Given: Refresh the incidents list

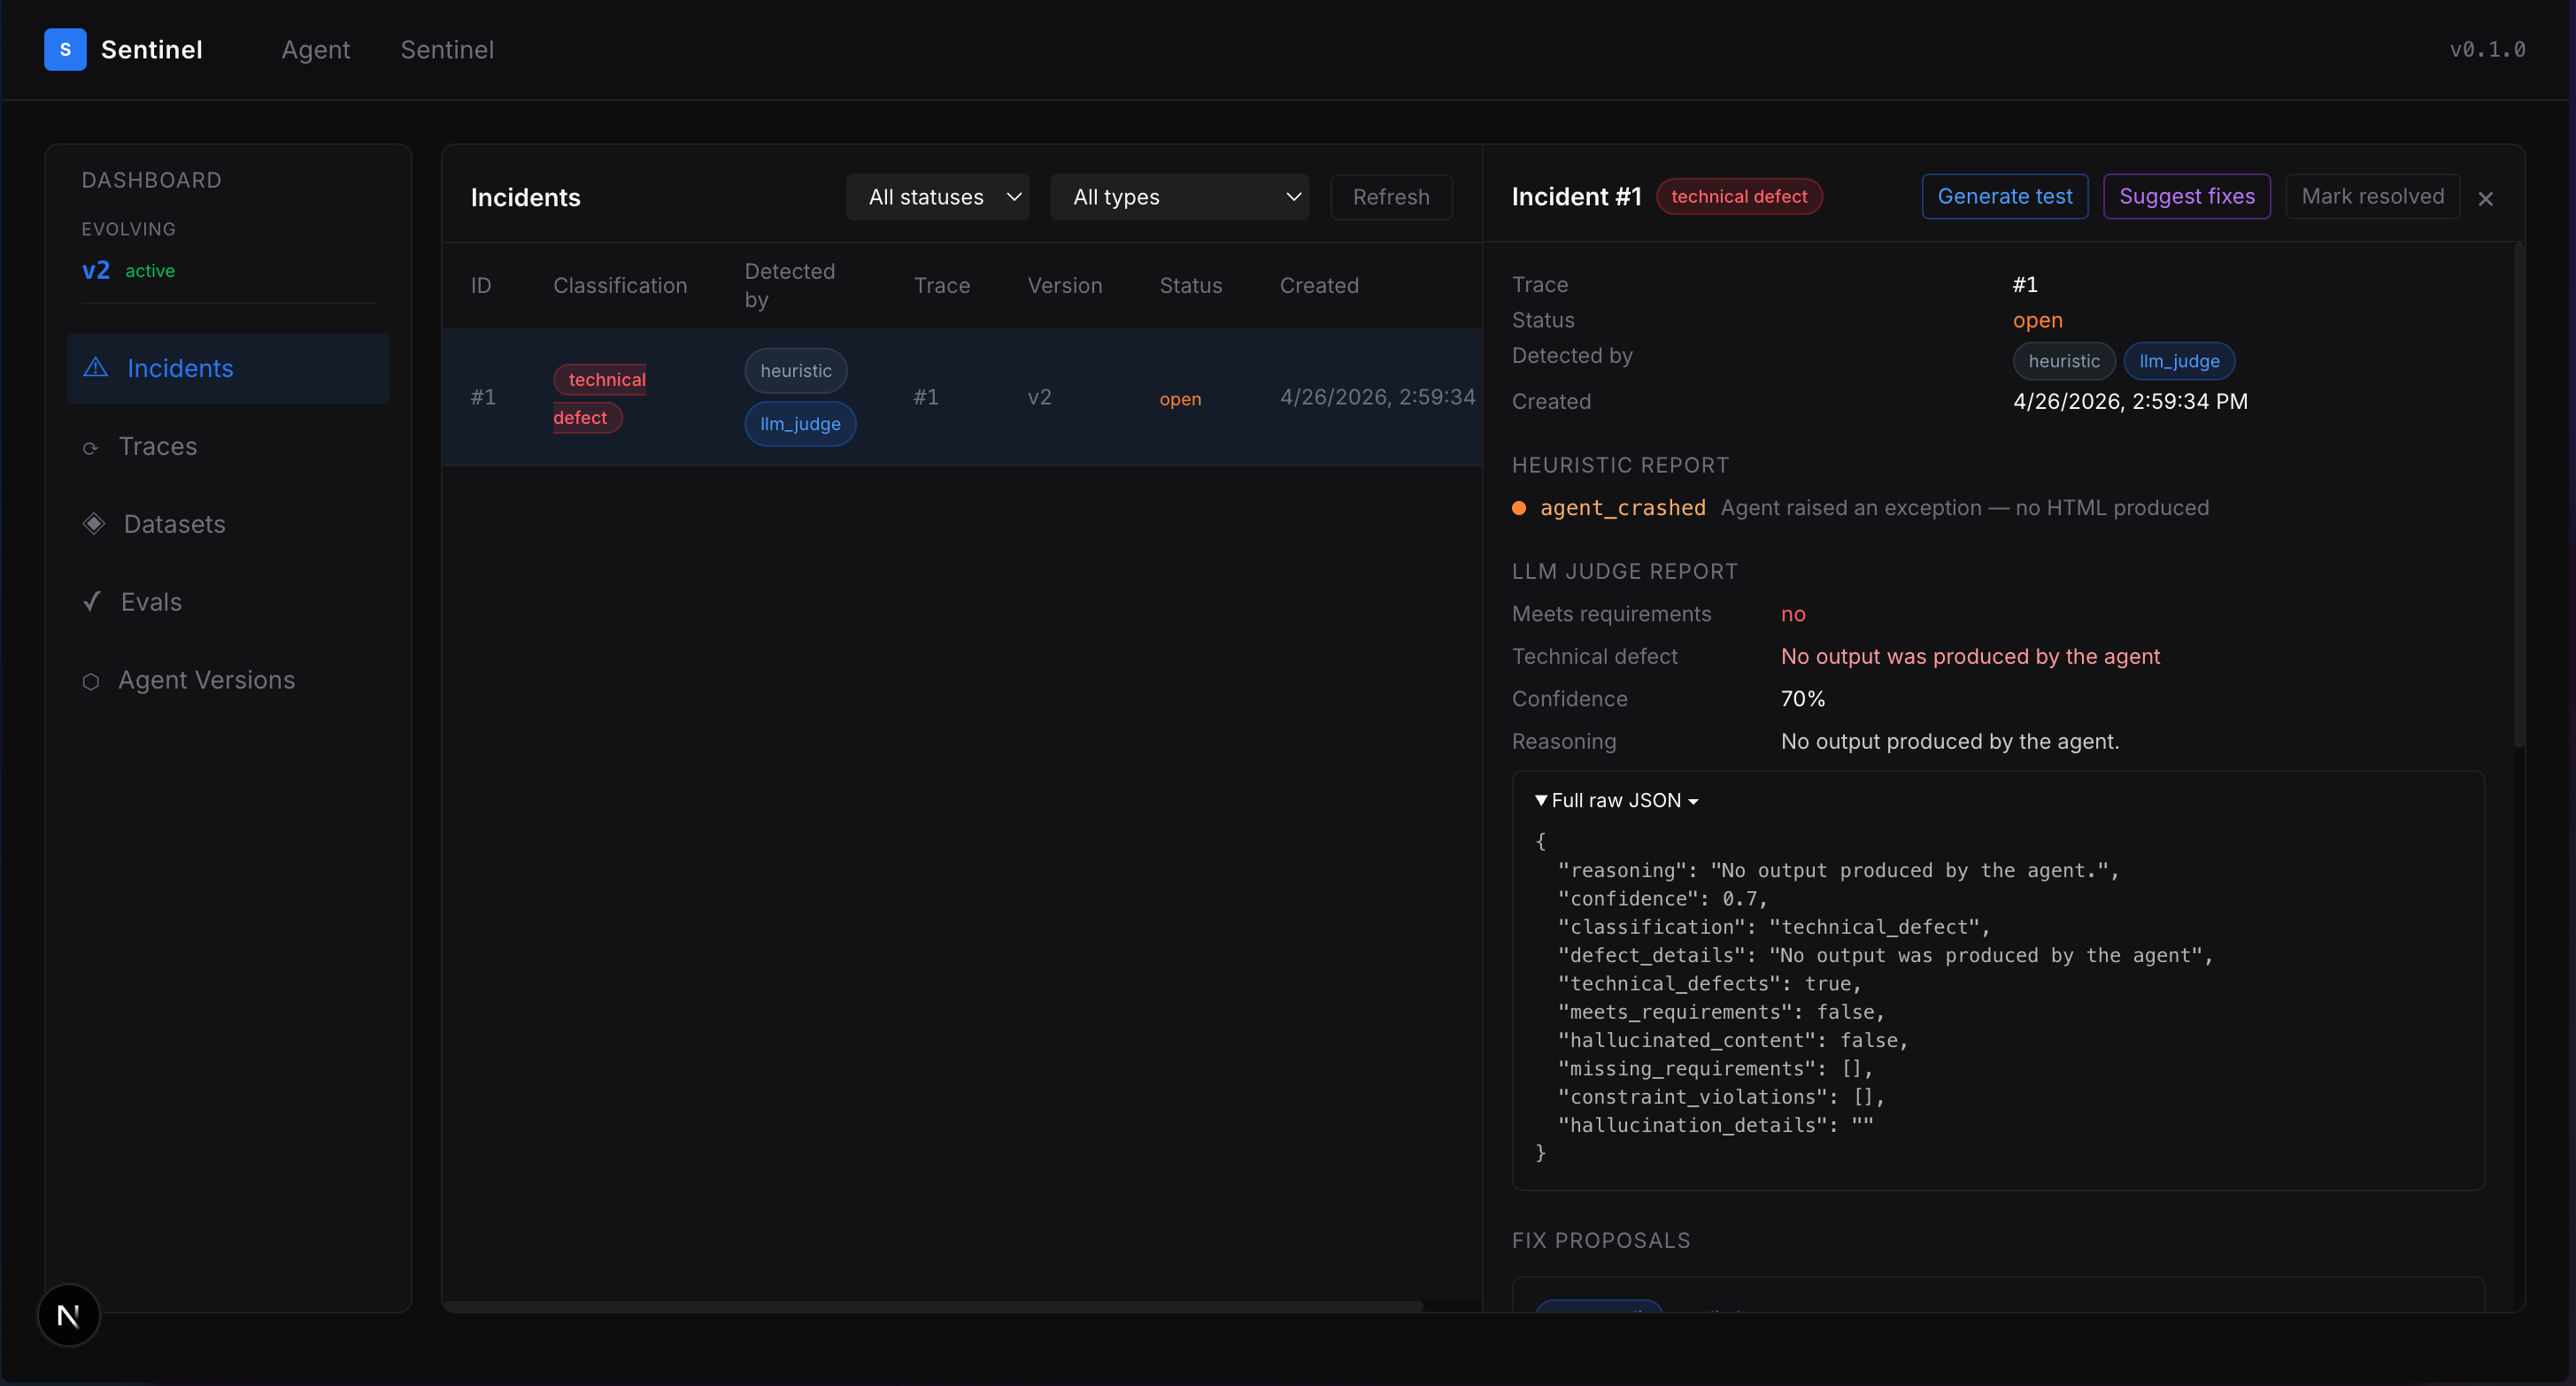Looking at the screenshot, I should pos(1390,197).
